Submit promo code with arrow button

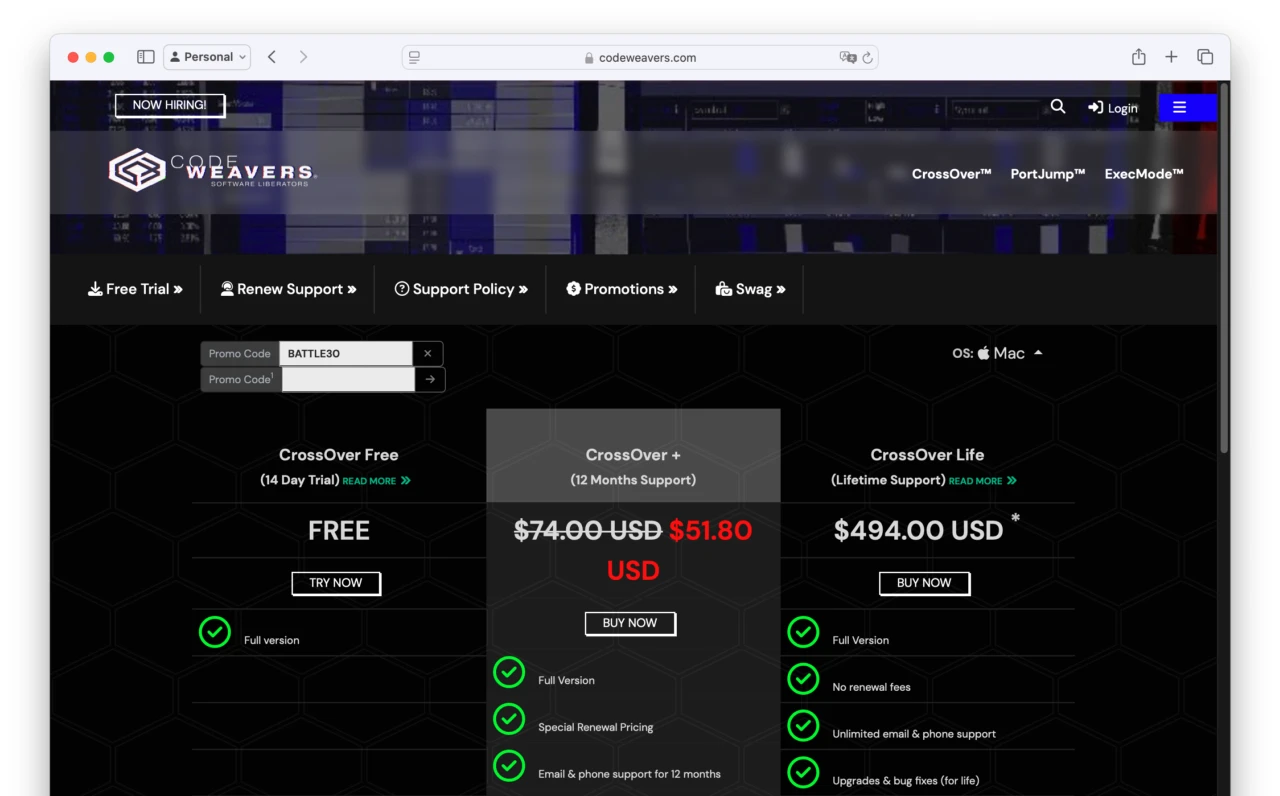(430, 379)
